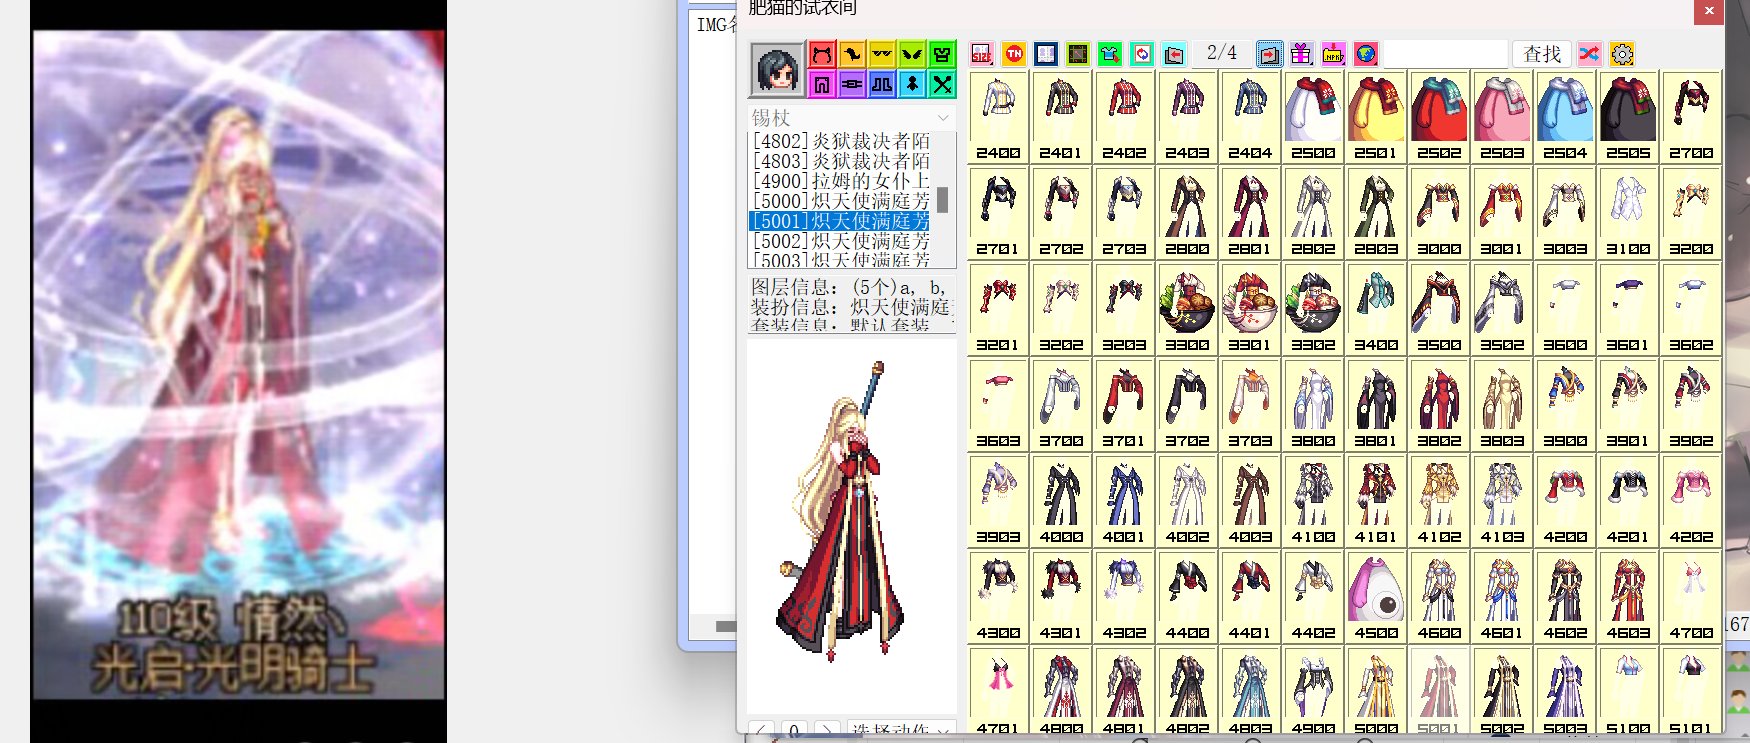Click the 光启·光明骑士 video preview
The width and height of the screenshot is (1750, 743).
tap(238, 364)
